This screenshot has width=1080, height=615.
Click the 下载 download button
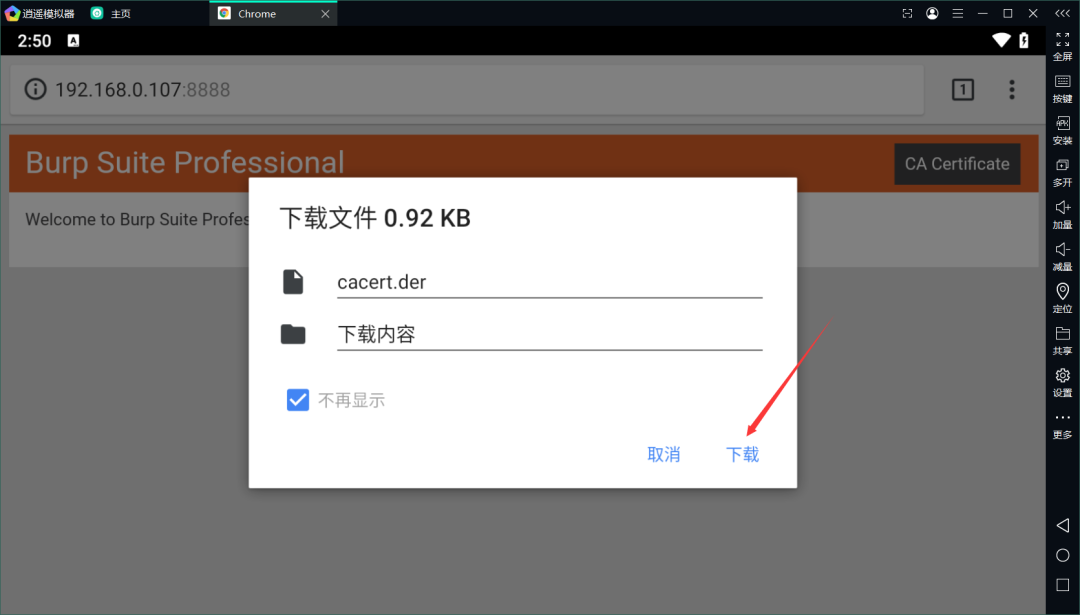click(742, 455)
